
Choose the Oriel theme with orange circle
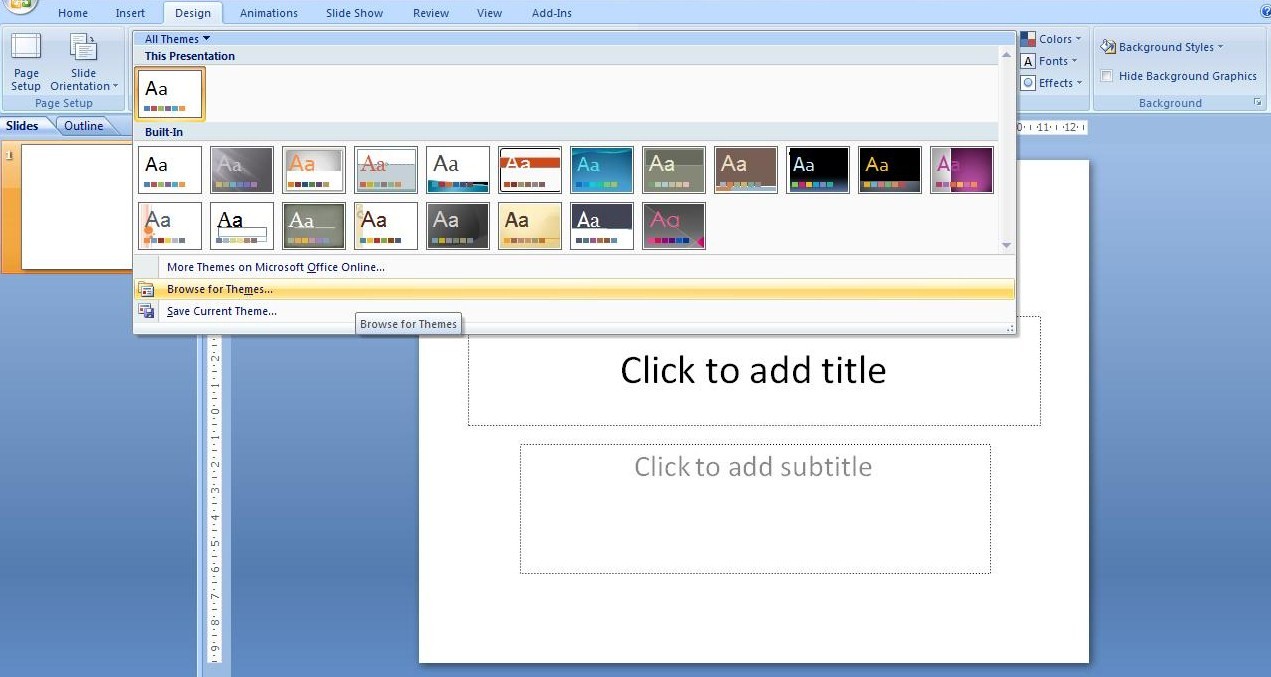click(170, 226)
